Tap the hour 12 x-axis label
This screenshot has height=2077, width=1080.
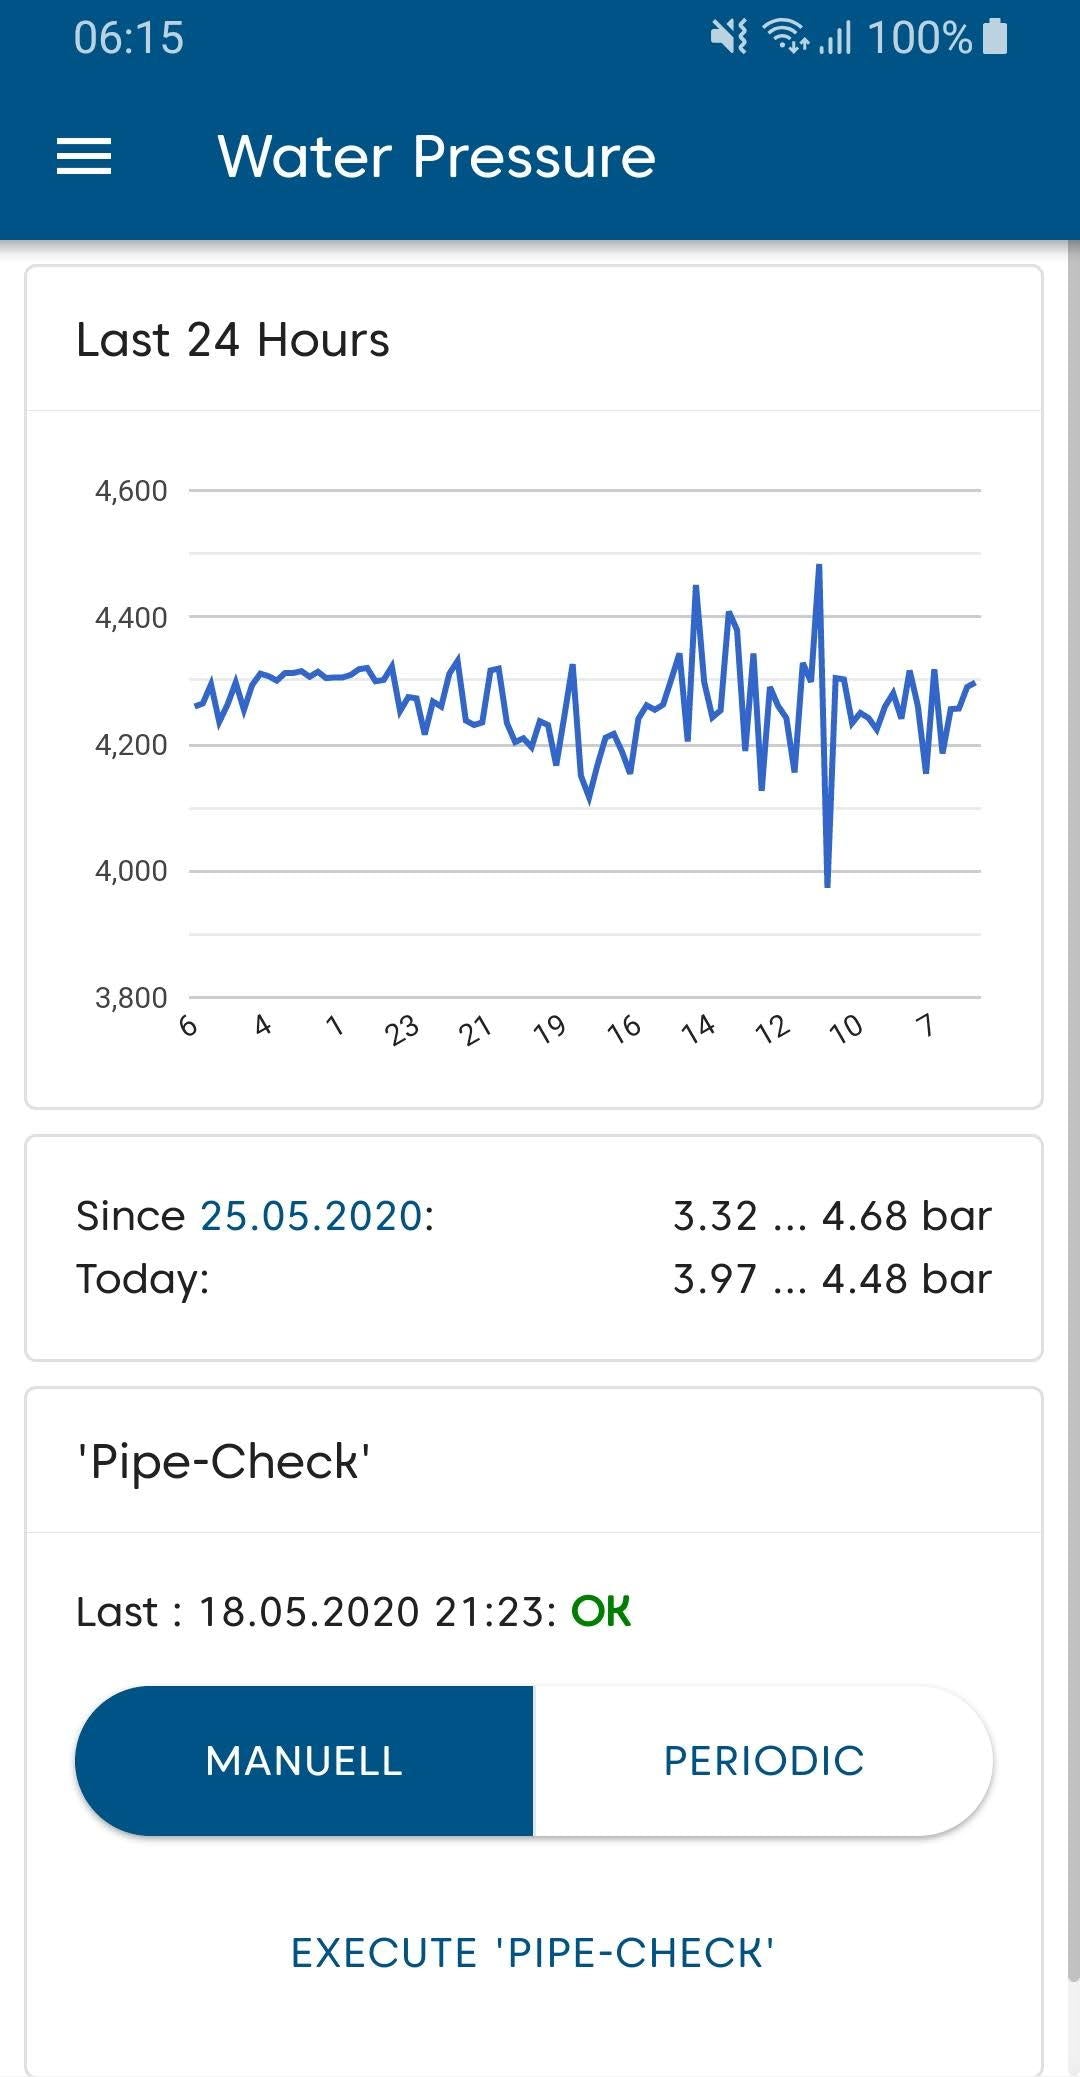pos(772,1029)
